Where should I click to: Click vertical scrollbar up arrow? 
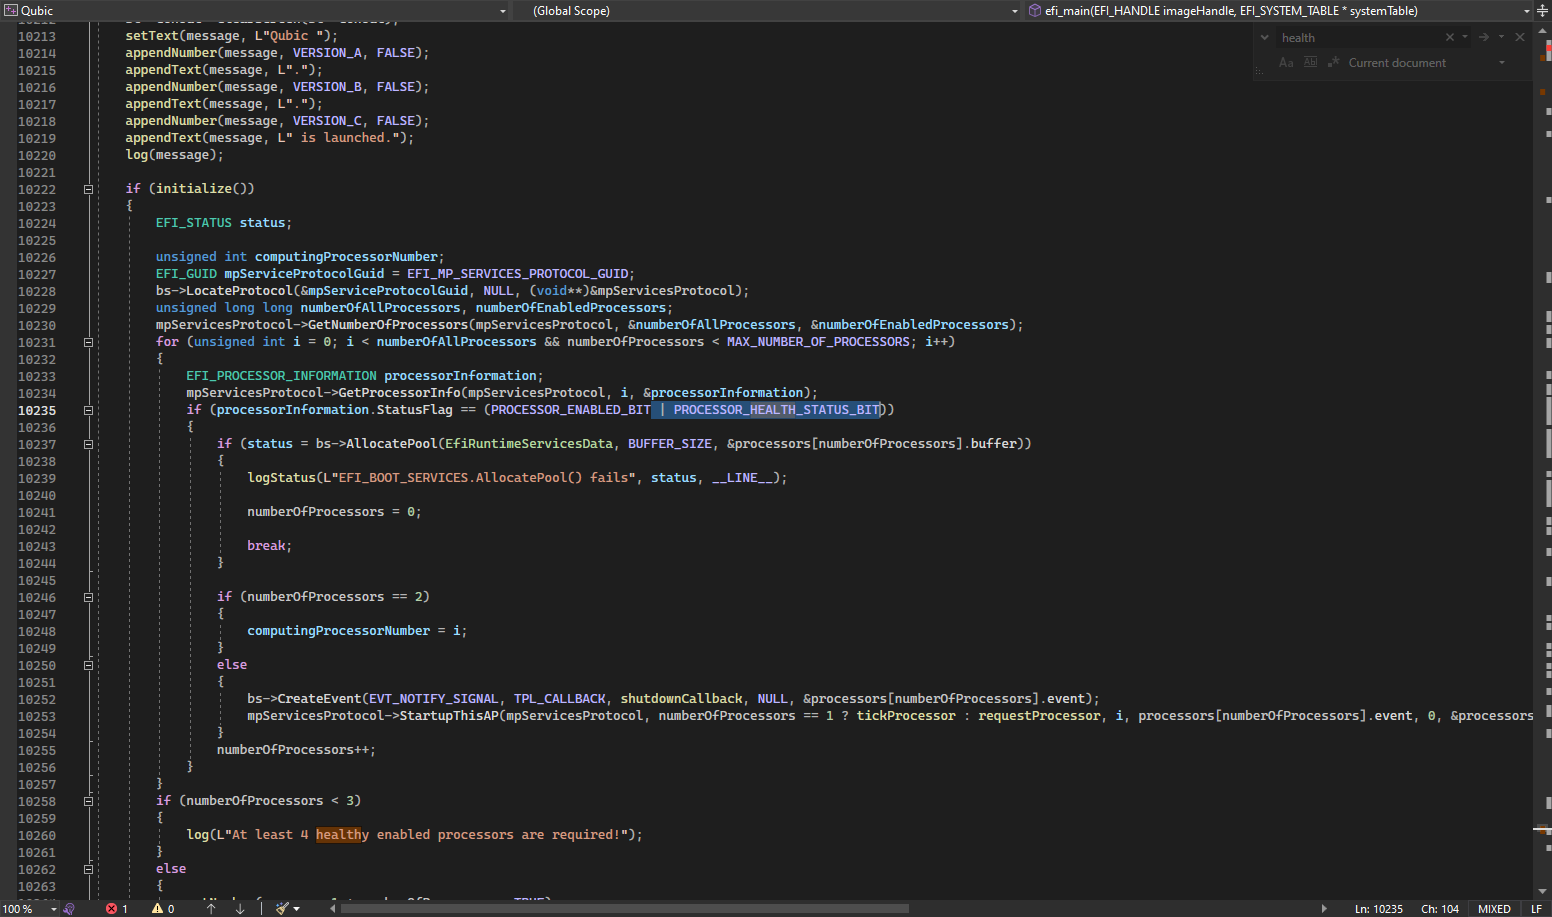click(x=1543, y=30)
